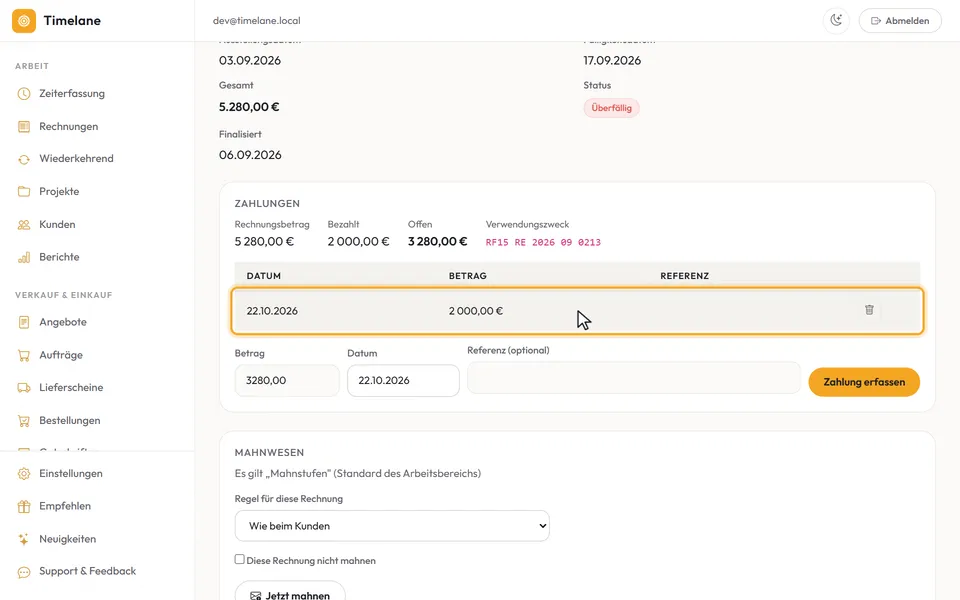Click the dev@timelane.local account text
Viewport: 960px width, 600px height.
(257, 21)
